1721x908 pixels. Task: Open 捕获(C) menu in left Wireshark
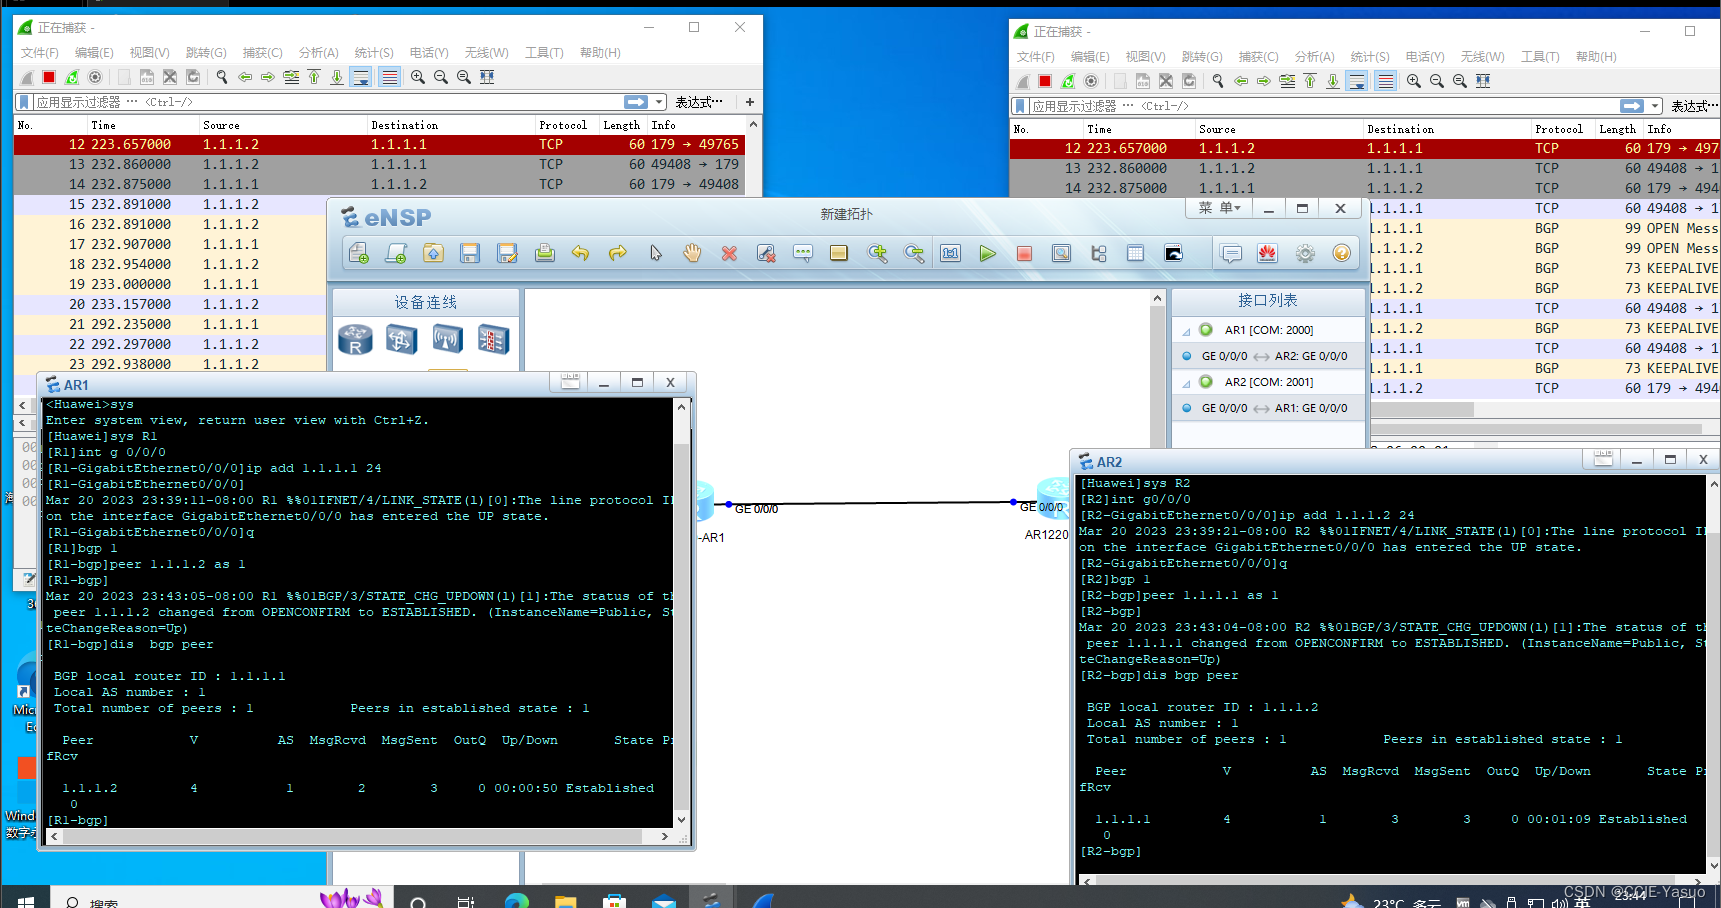click(262, 53)
